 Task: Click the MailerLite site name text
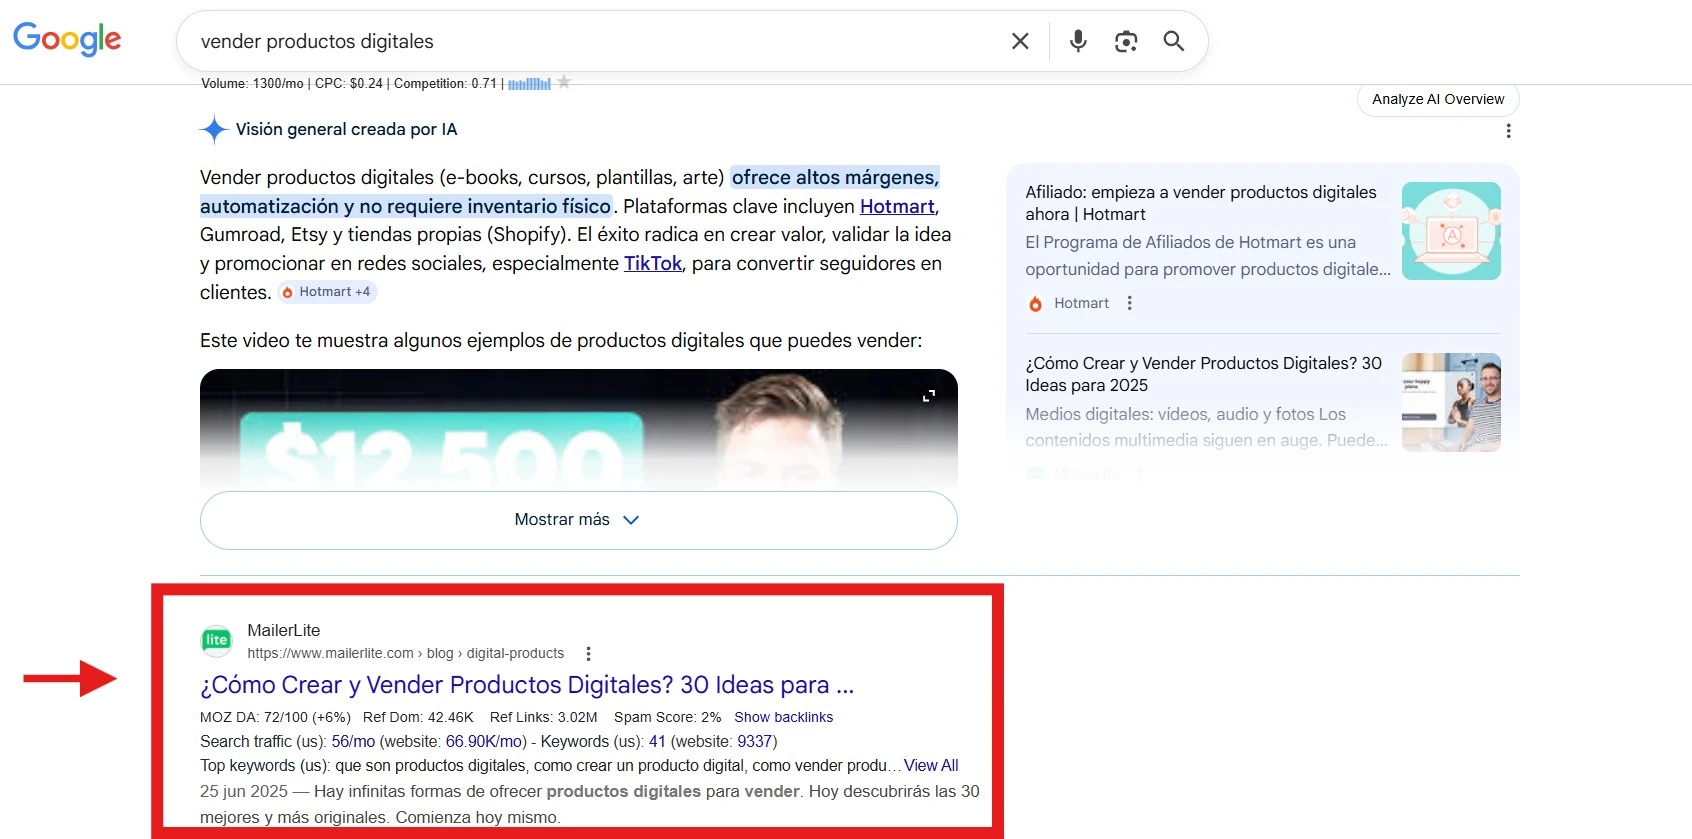[284, 630]
